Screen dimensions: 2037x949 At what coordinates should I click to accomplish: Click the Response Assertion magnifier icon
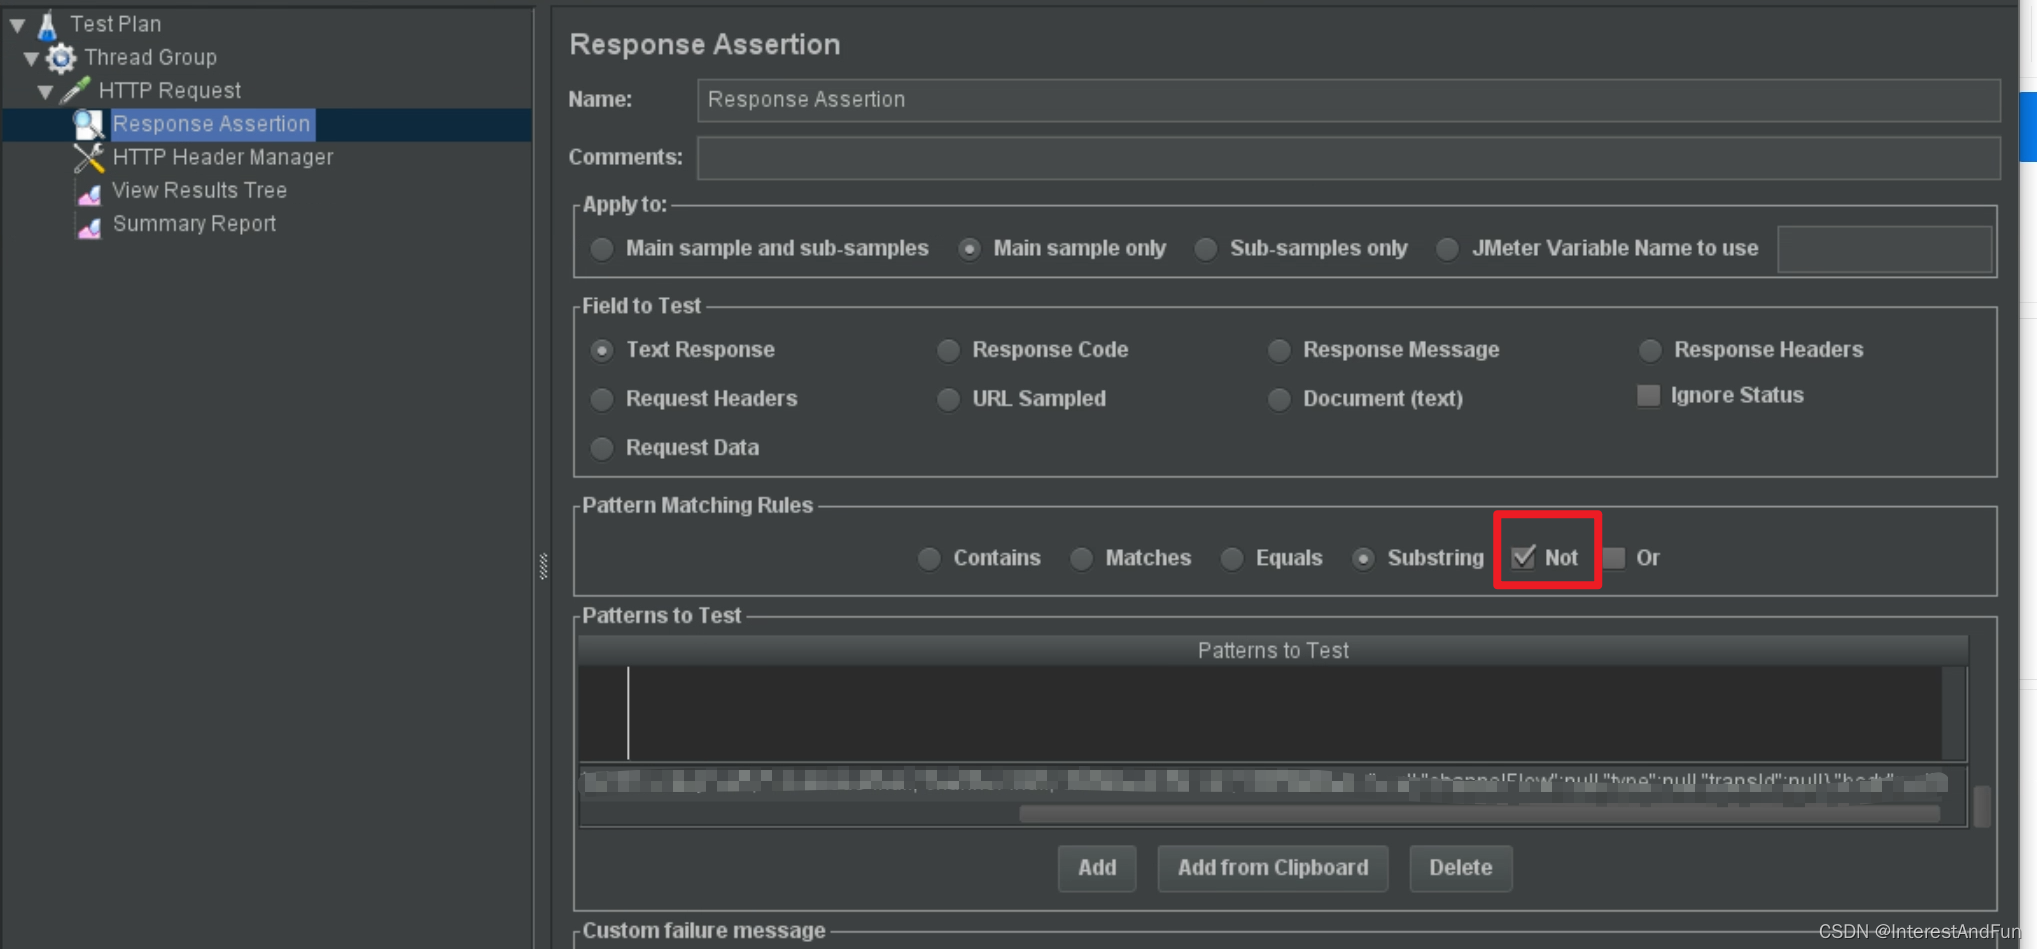point(88,124)
